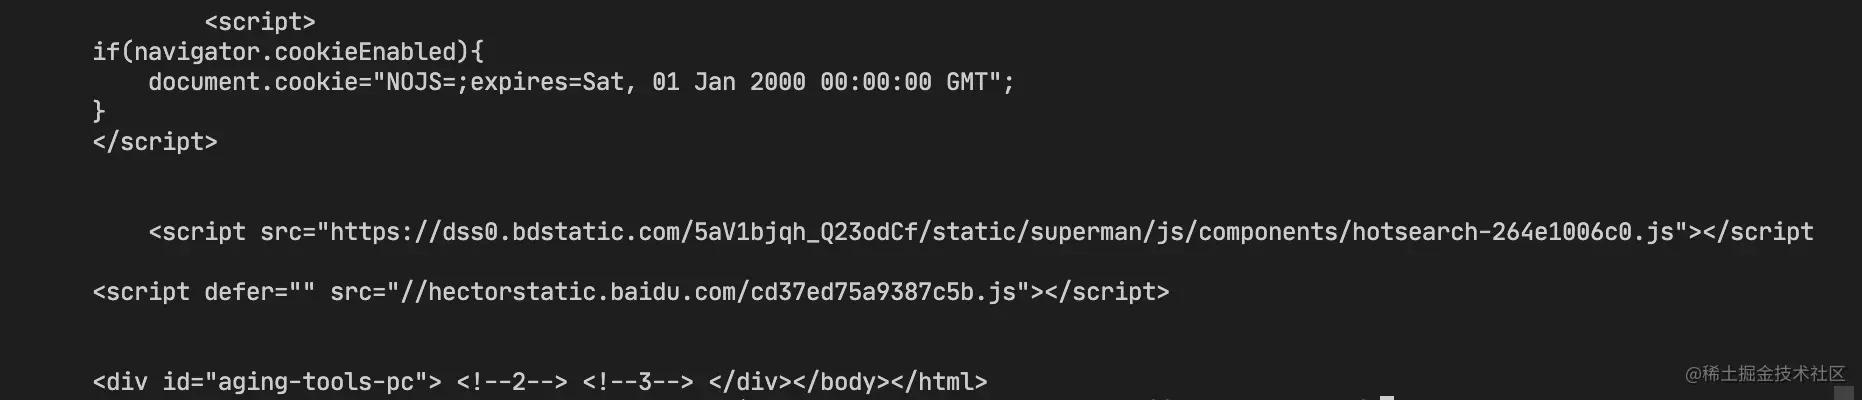Click the "NOJS=;expires=Sat" string text

pos(505,82)
